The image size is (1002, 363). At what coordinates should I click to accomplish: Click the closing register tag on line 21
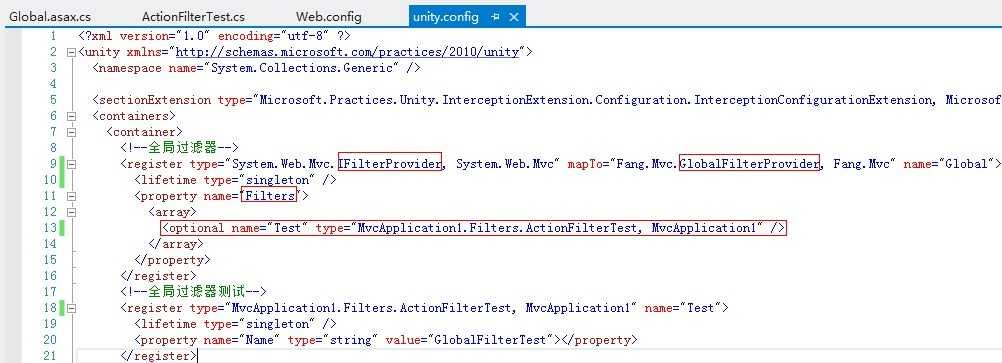coord(158,356)
